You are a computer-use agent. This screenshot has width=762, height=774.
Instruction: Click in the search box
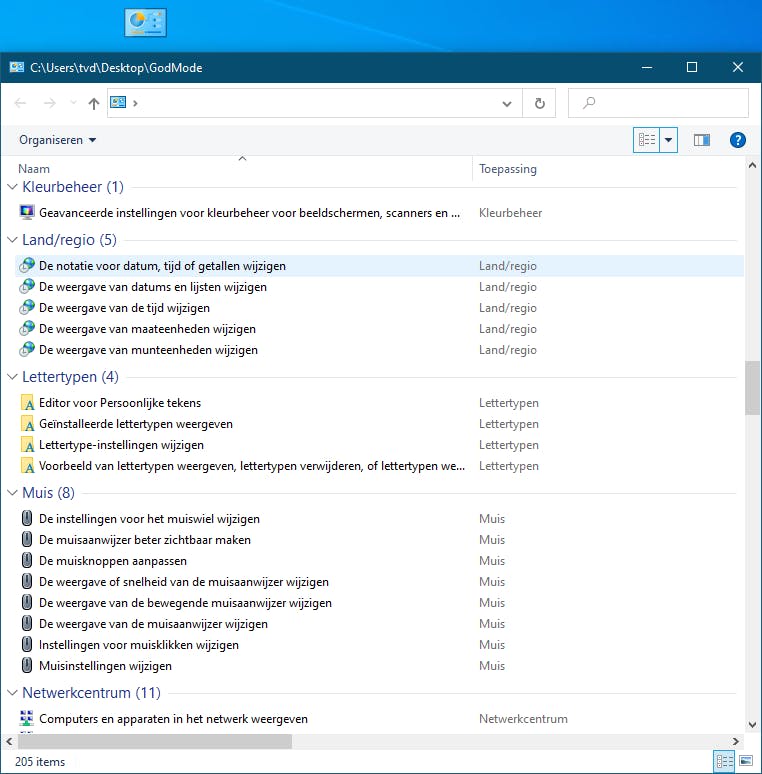pyautogui.click(x=658, y=103)
